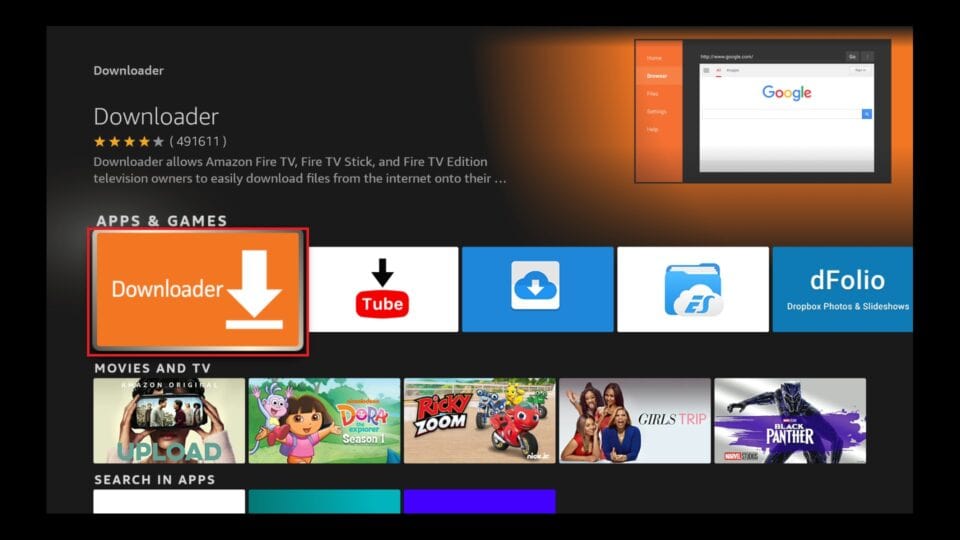The image size is (960, 540).
Task: Click Home in the preview image sidebar
Action: [654, 58]
